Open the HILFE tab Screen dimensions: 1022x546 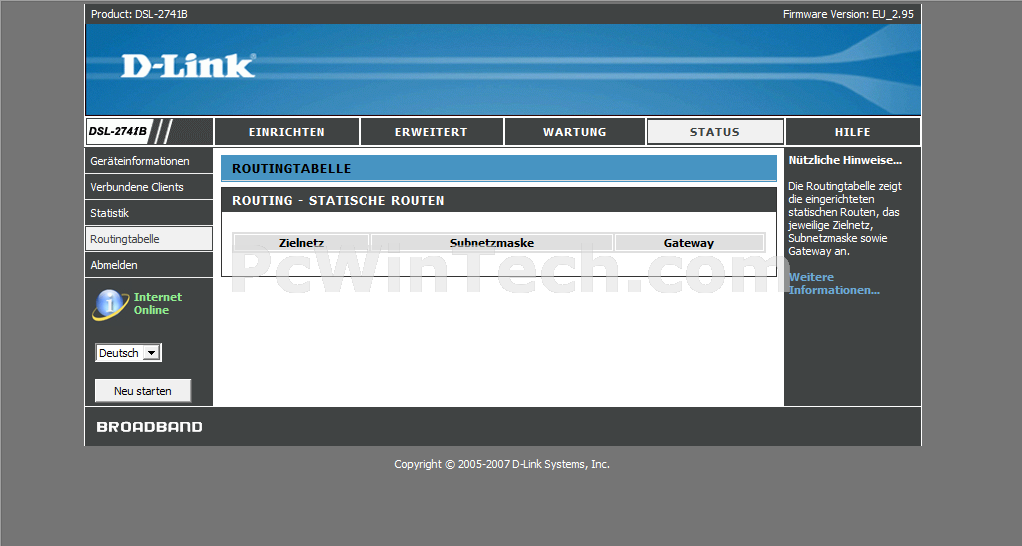[853, 132]
